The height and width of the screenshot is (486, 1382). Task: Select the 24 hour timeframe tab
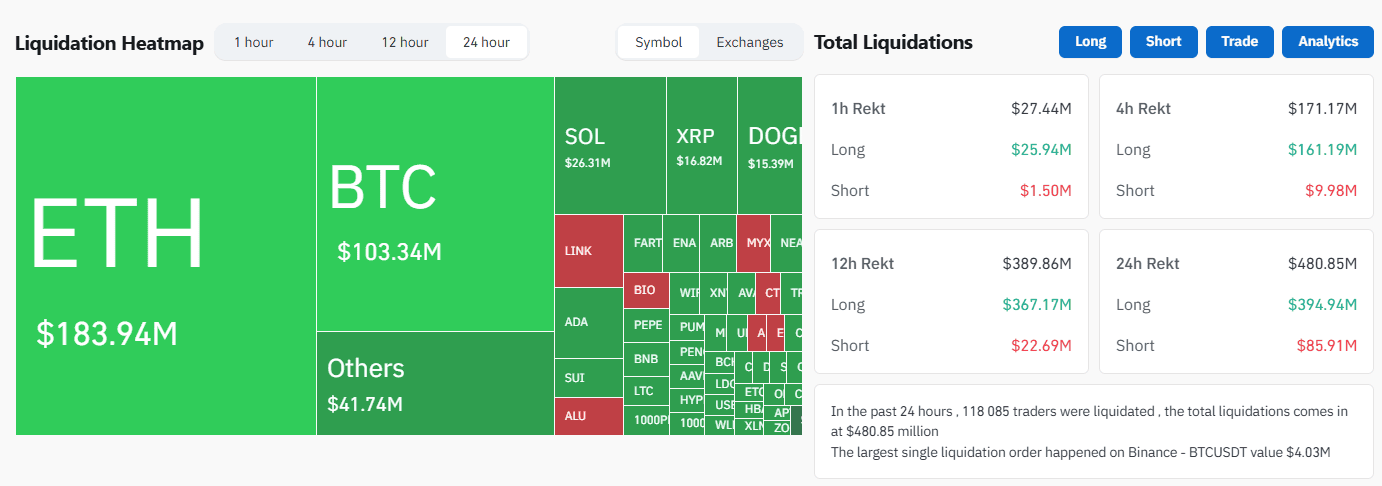(x=486, y=42)
